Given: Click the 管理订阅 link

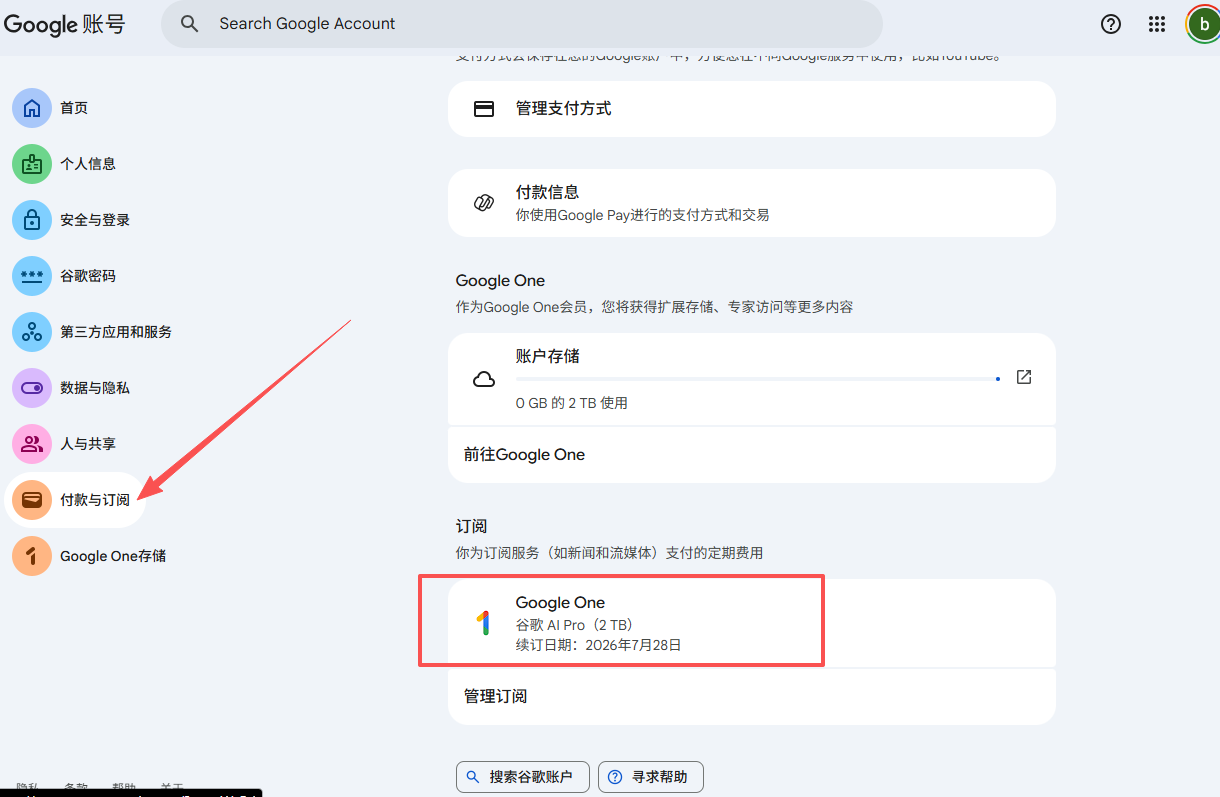Looking at the screenshot, I should tap(495, 696).
